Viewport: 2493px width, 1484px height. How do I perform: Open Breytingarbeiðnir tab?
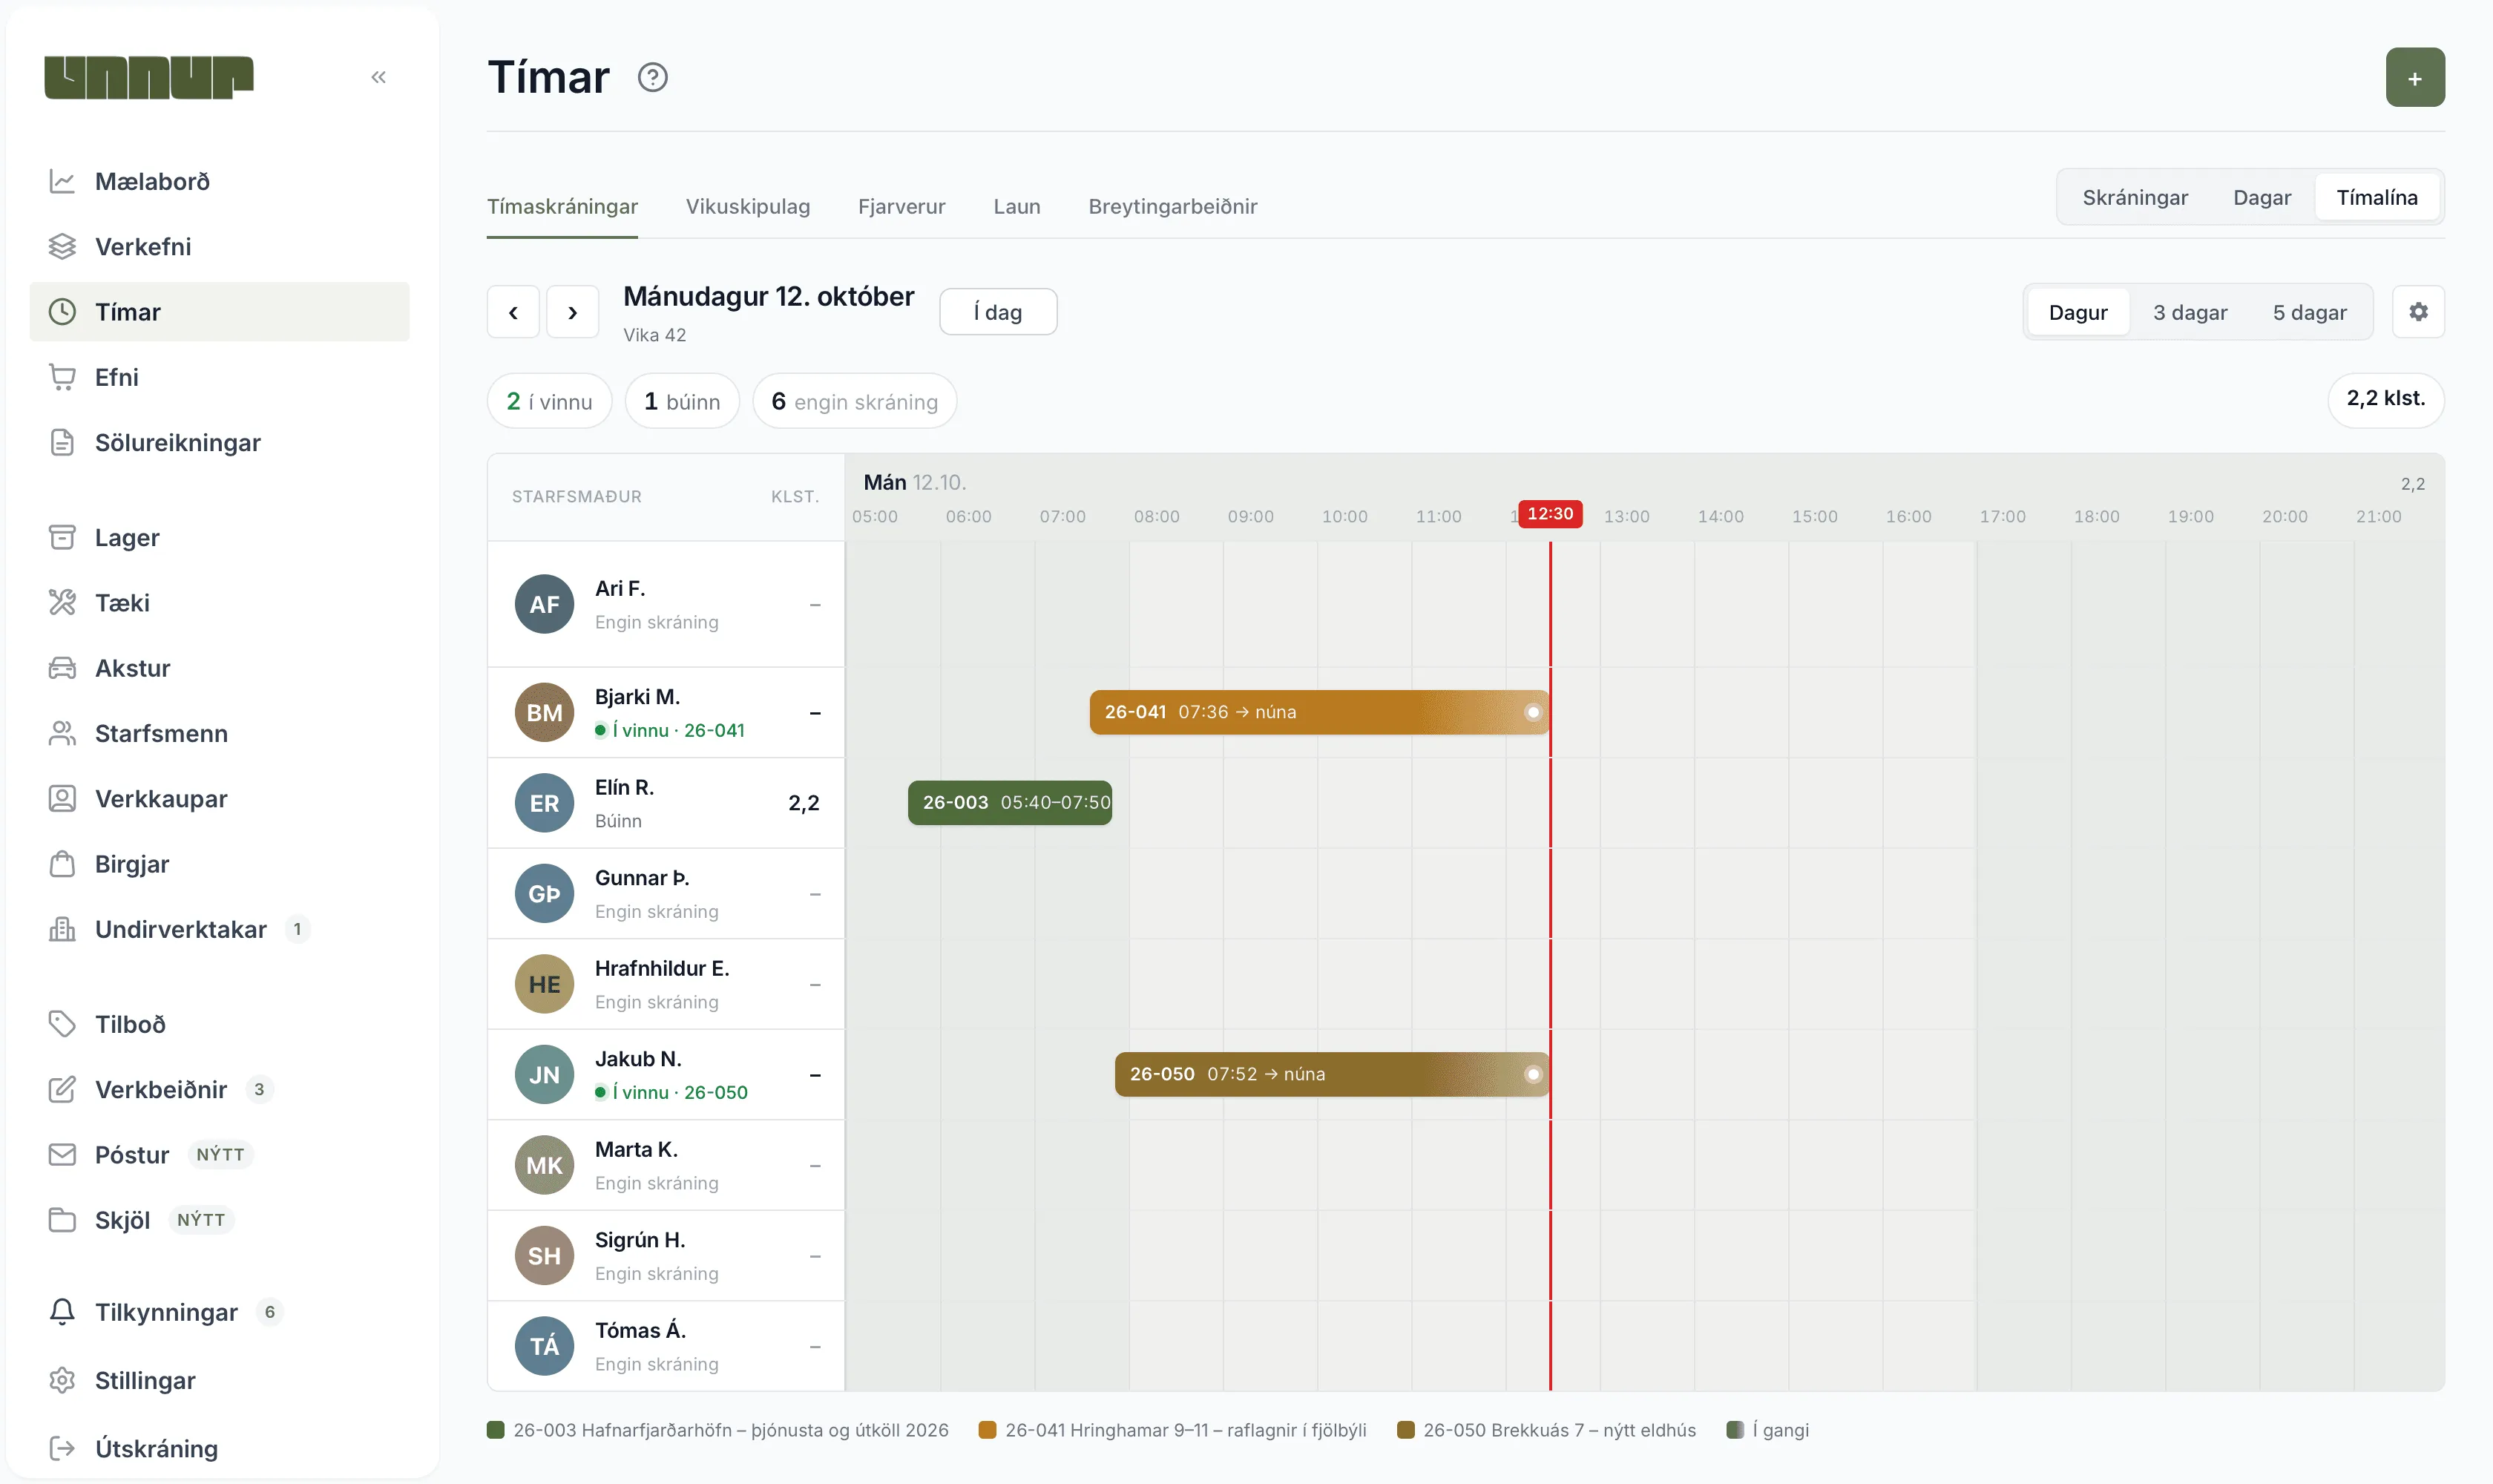[x=1173, y=206]
